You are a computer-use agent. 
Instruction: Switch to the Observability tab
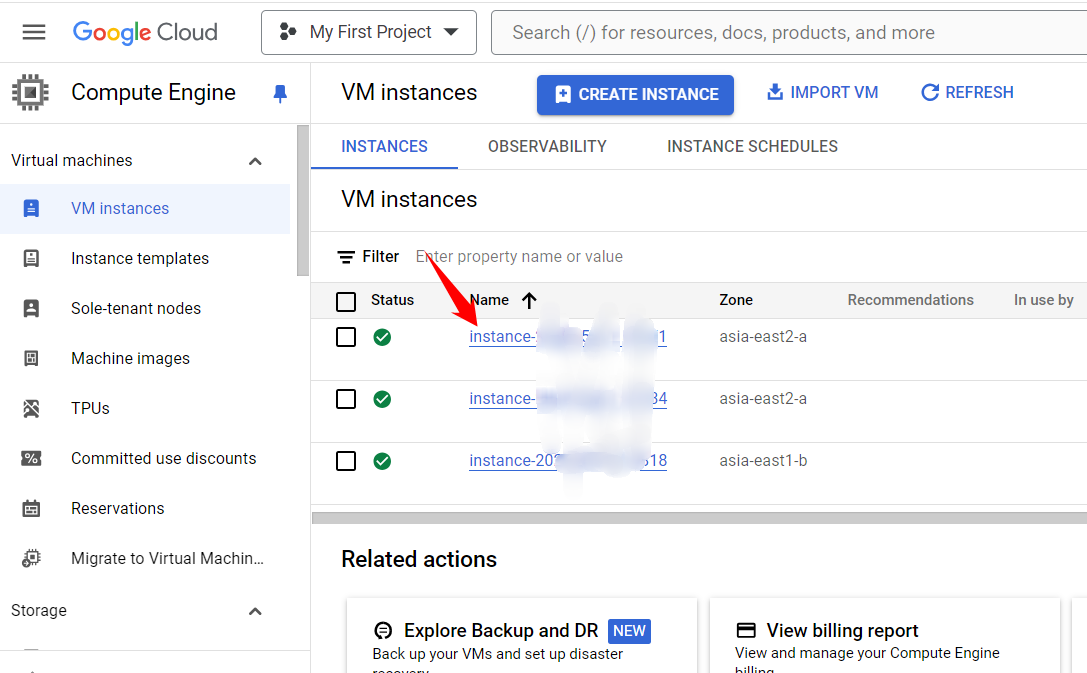(x=547, y=146)
